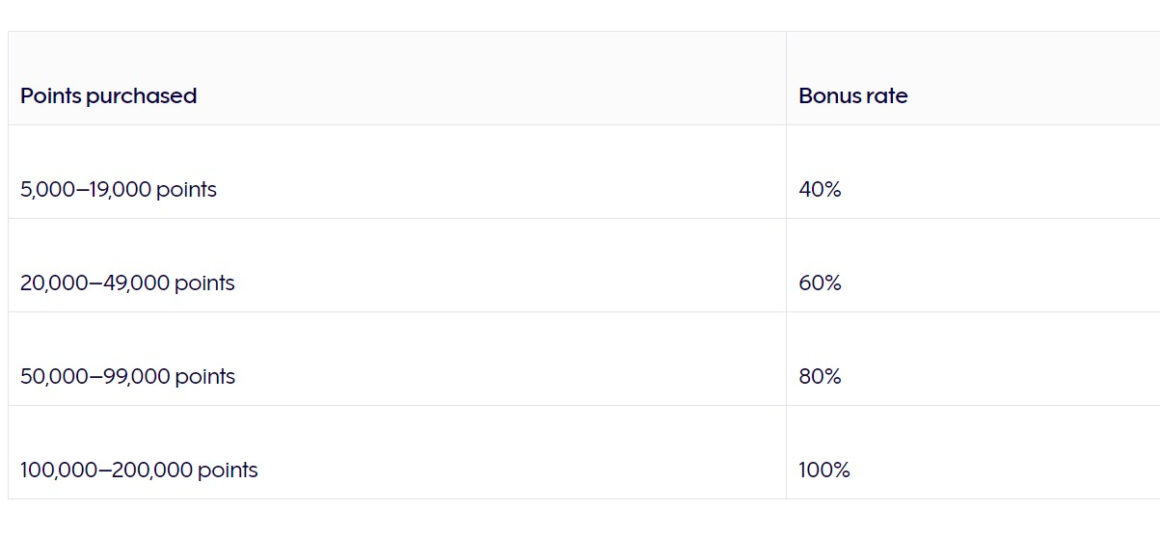Click the word 'points' after 5,000–19,000
1160x538 pixels.
(x=186, y=191)
